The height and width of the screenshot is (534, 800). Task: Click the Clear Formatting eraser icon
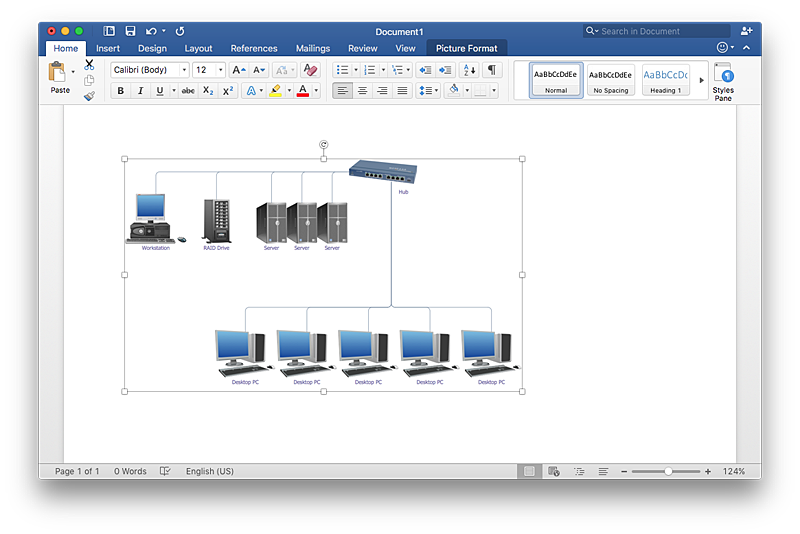tap(310, 70)
